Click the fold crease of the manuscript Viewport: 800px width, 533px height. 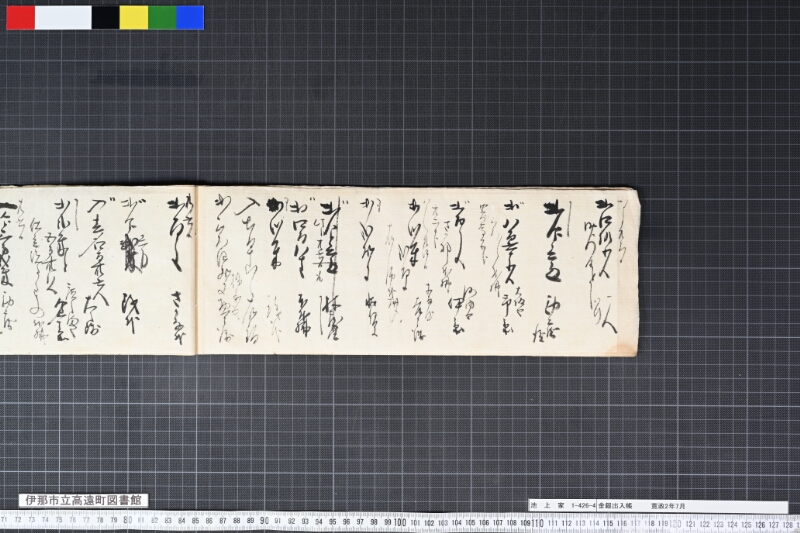pyautogui.click(x=196, y=270)
